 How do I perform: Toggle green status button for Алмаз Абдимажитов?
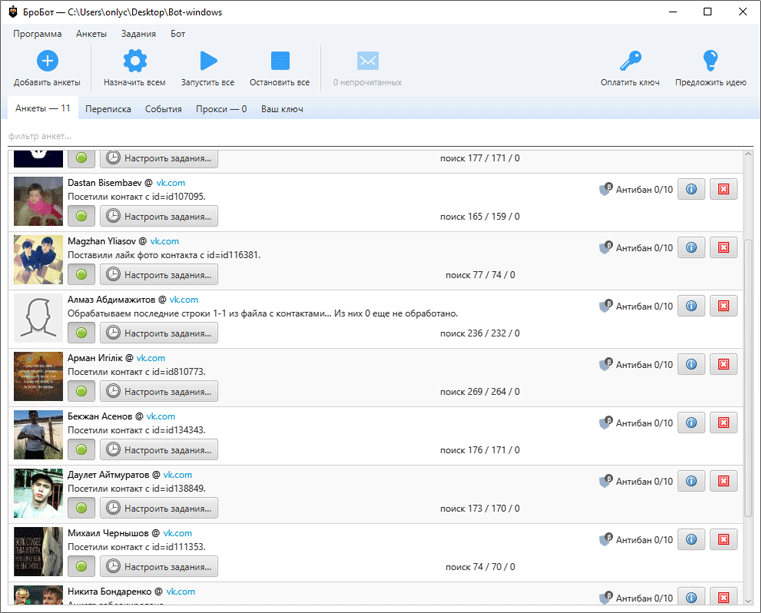click(x=82, y=333)
